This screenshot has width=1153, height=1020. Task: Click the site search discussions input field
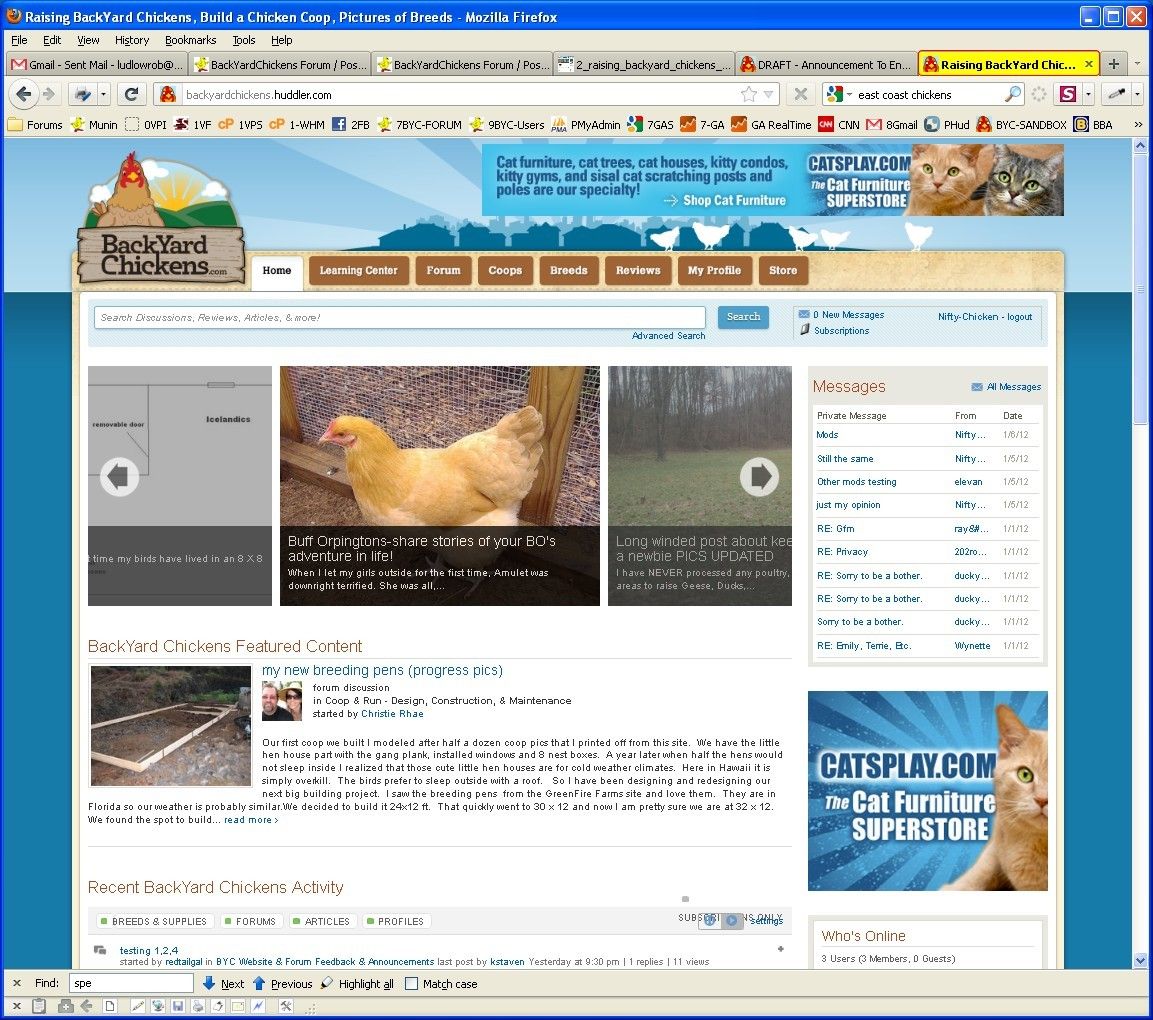coord(399,318)
